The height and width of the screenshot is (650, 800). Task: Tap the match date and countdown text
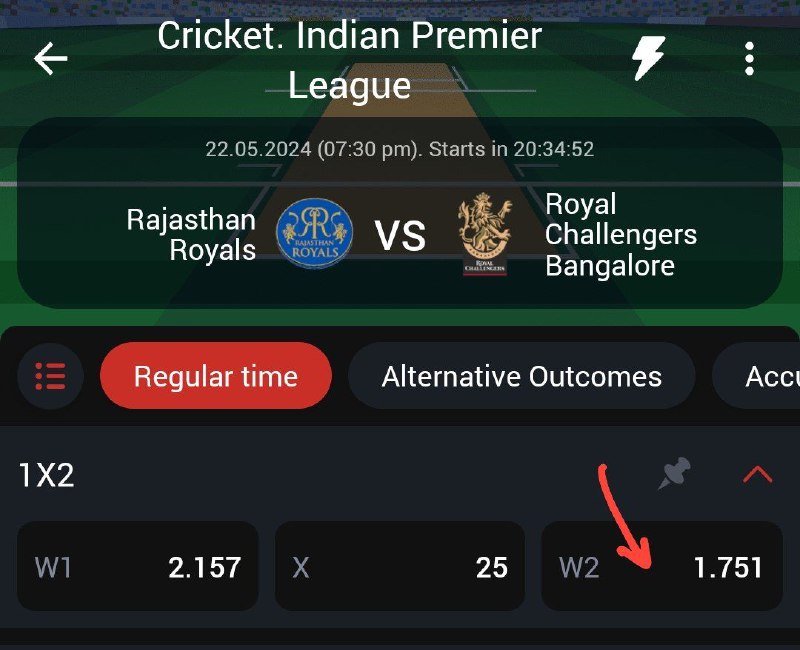[399, 149]
